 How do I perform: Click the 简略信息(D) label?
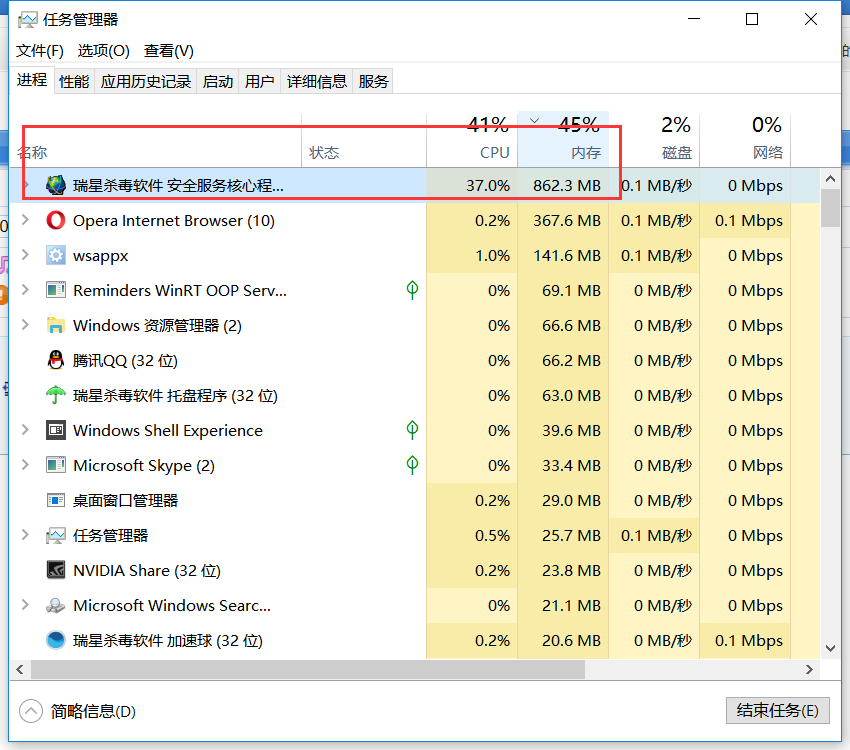93,711
